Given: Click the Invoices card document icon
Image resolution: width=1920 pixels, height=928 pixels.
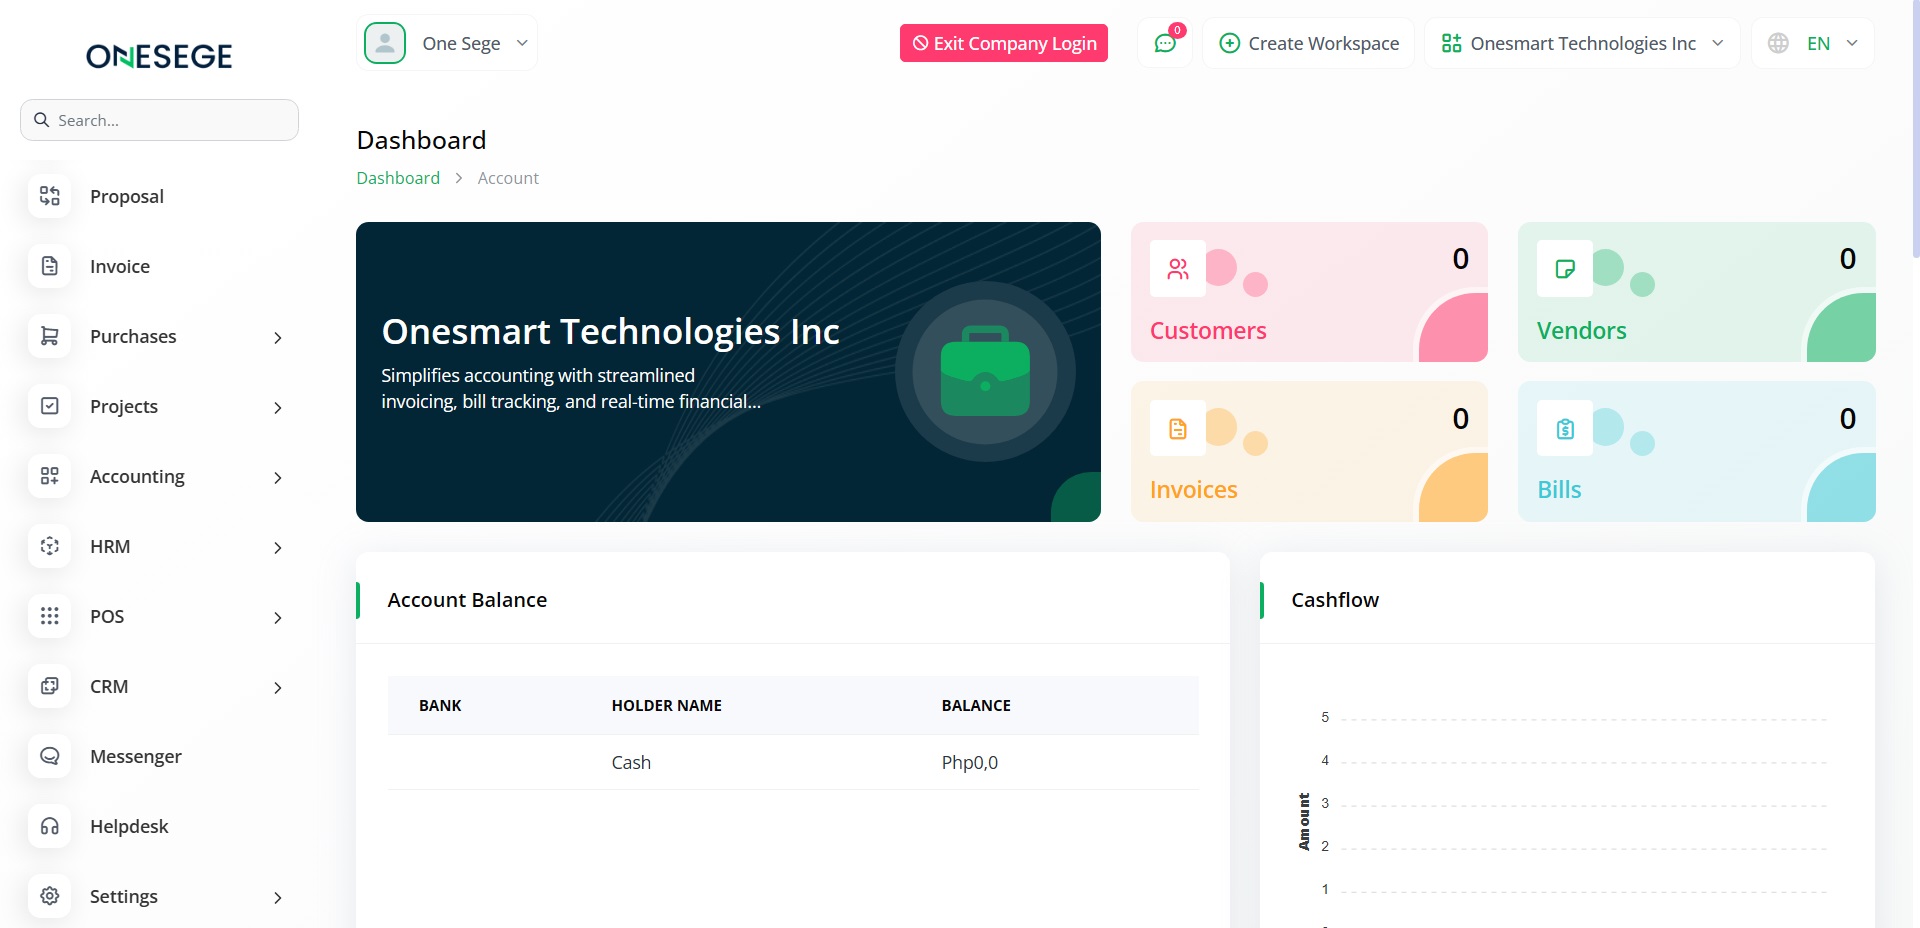Looking at the screenshot, I should 1178,429.
